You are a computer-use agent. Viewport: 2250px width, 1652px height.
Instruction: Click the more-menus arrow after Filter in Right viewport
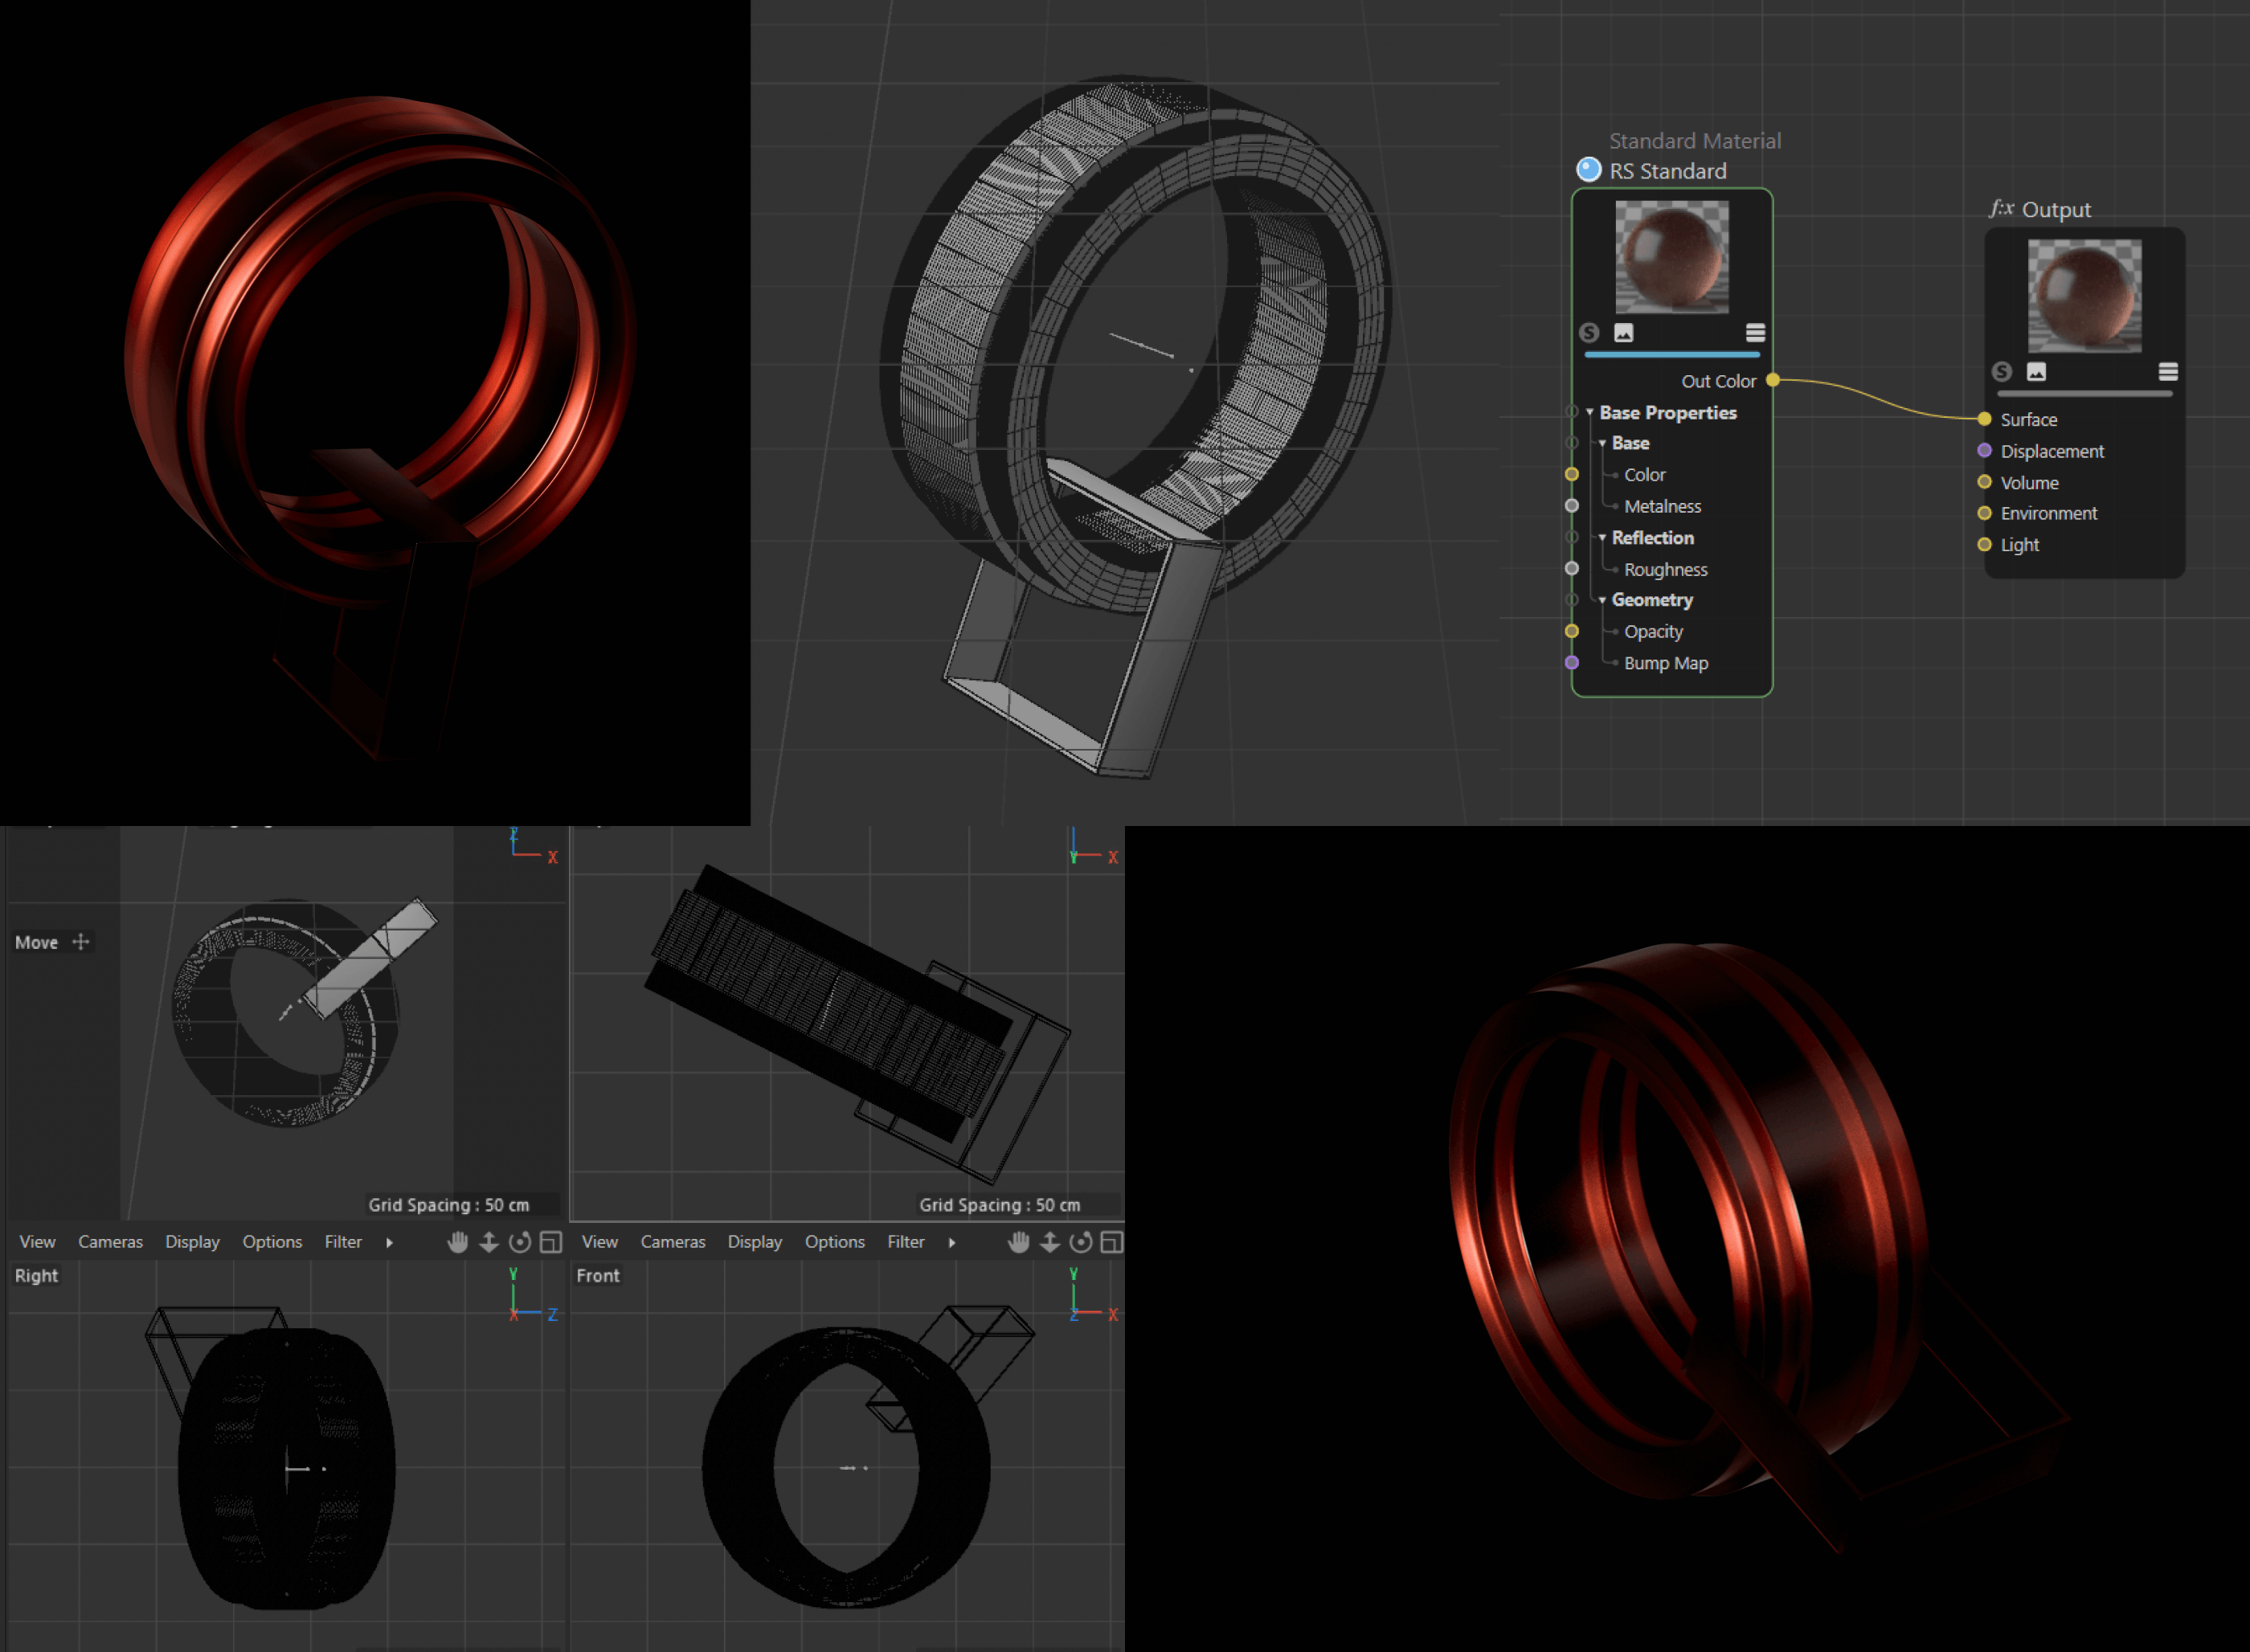[390, 1242]
